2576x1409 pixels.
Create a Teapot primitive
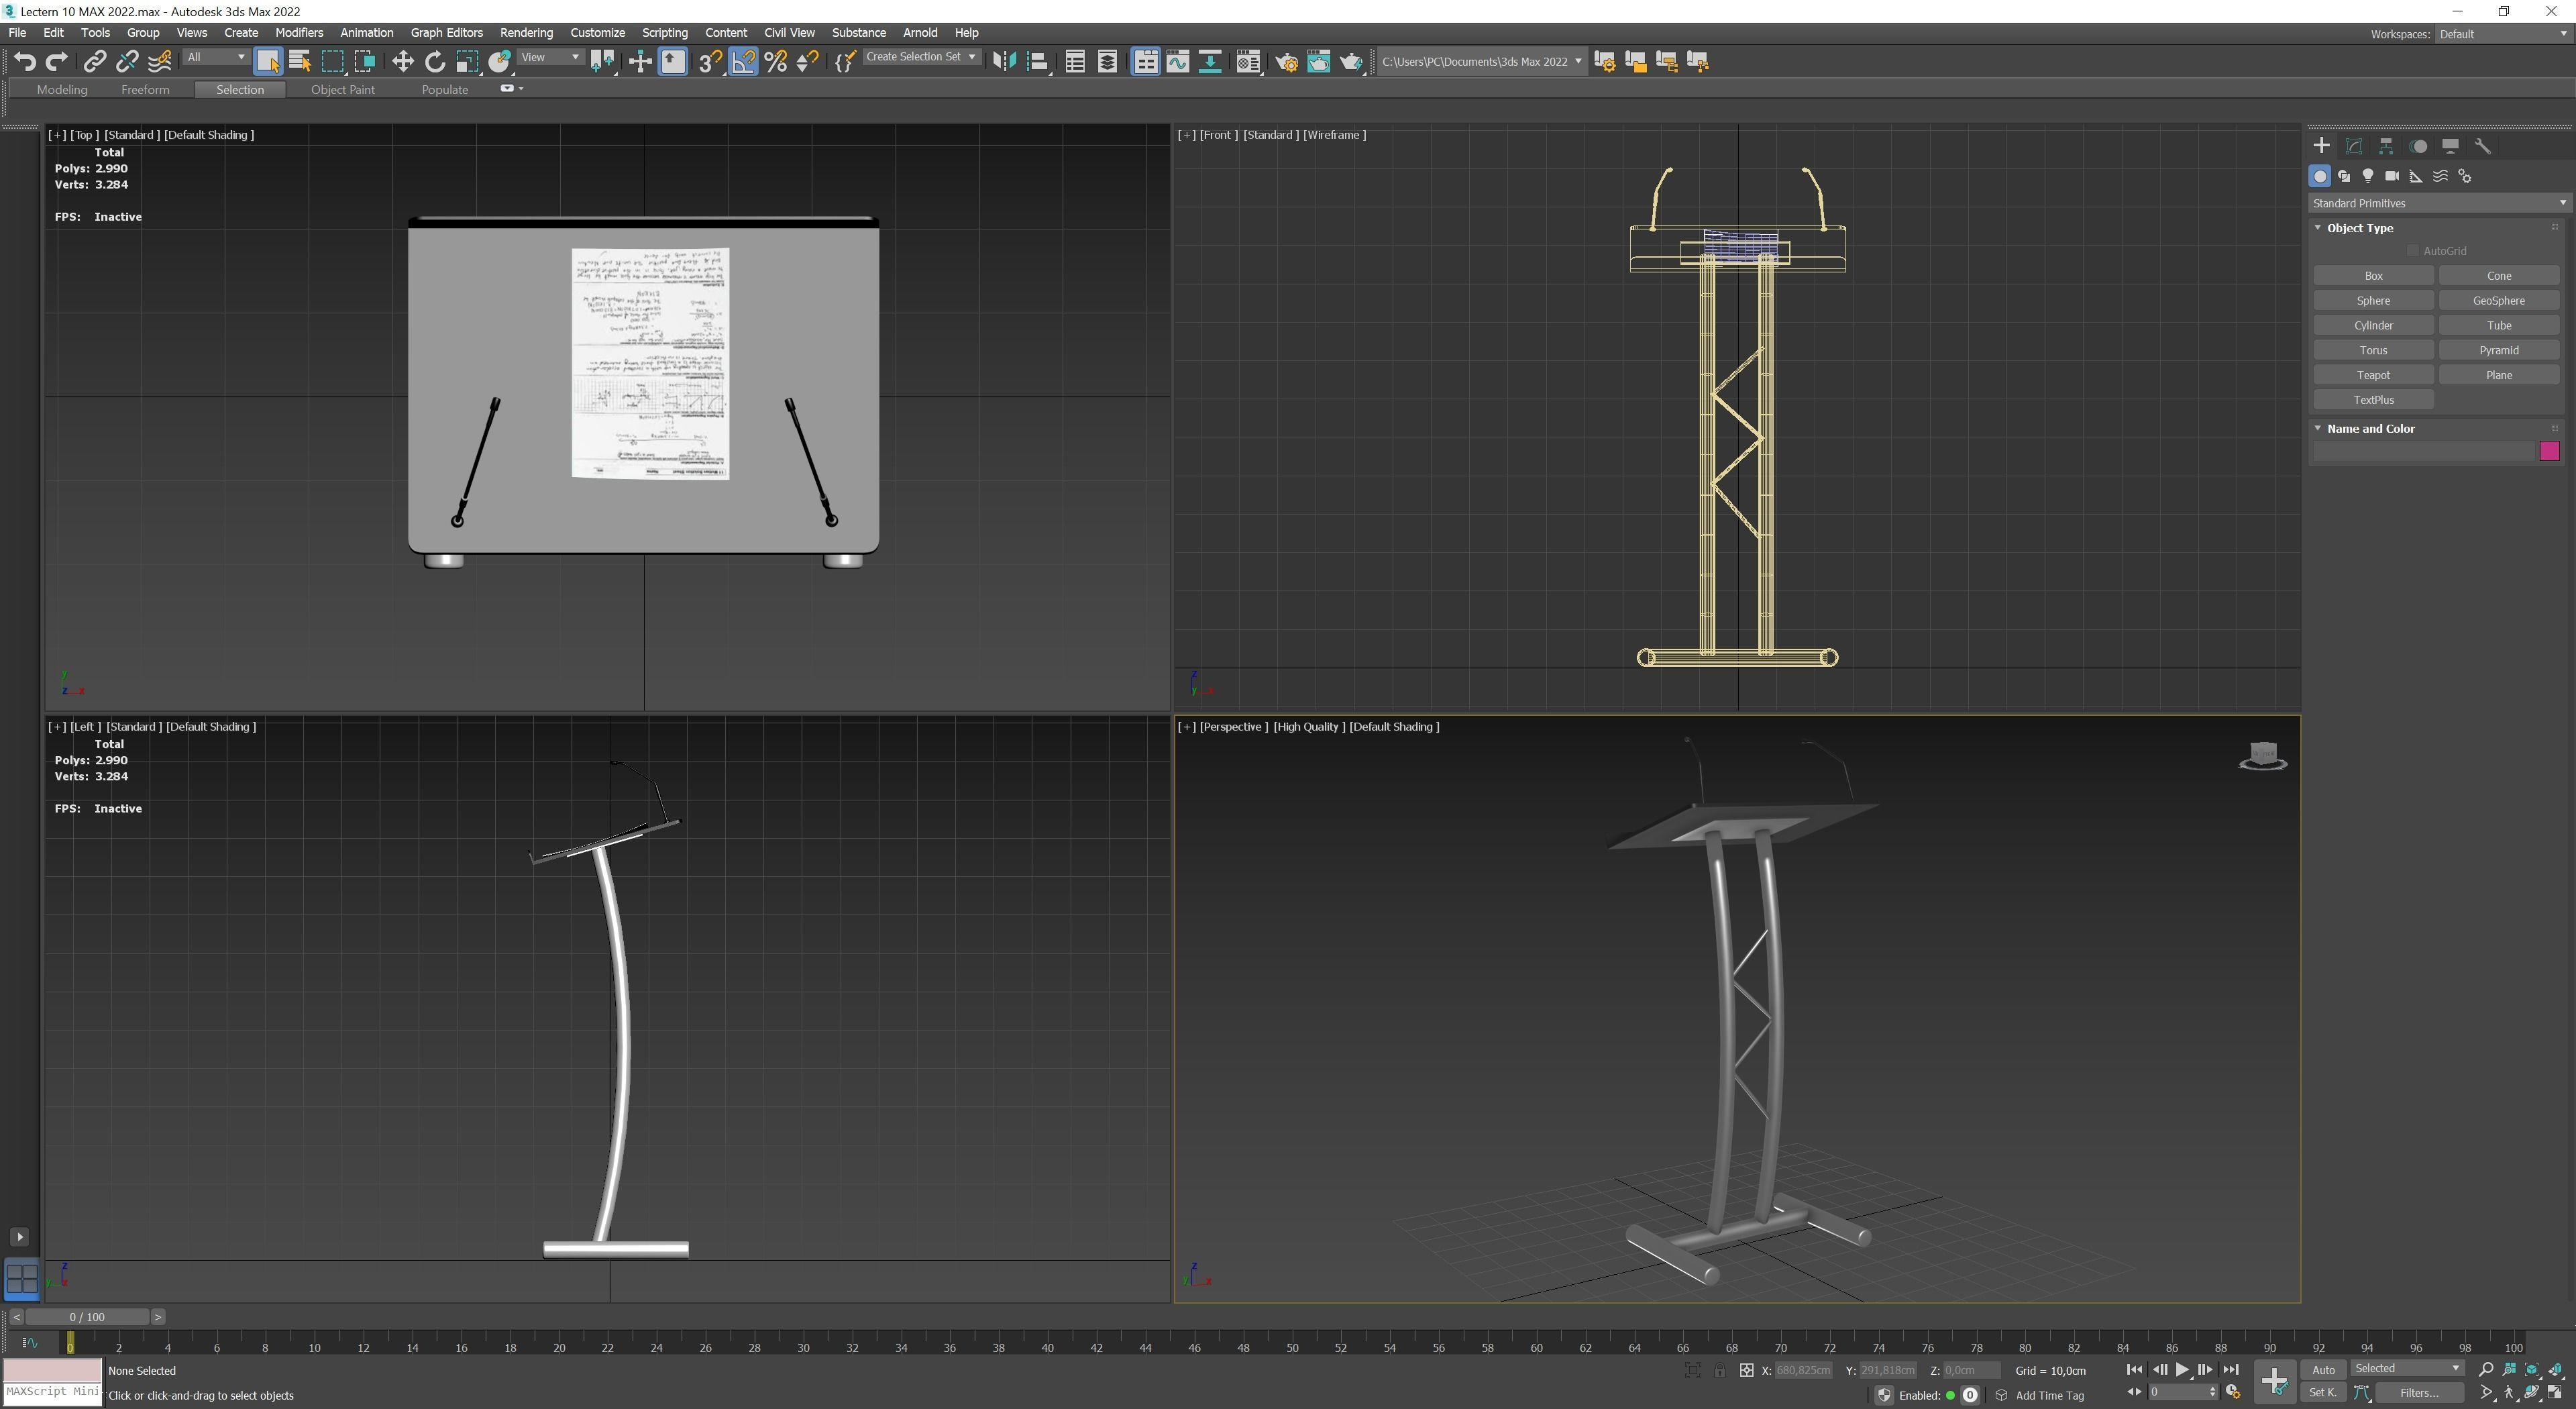coord(2373,375)
